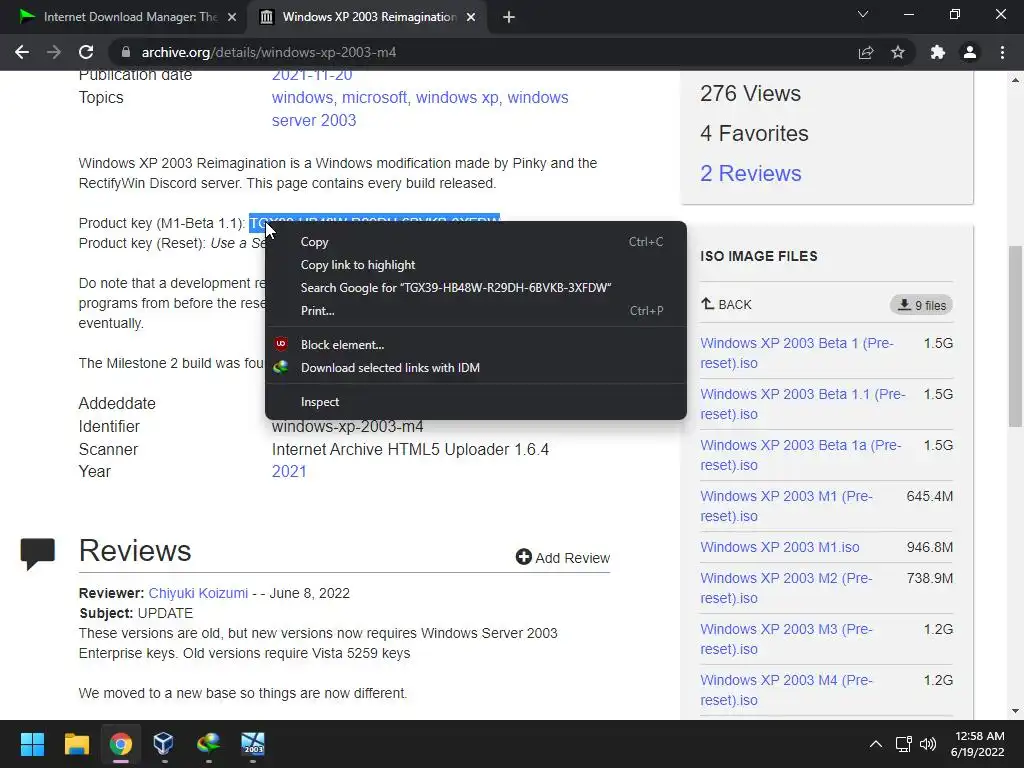Screen dimensions: 1024x768
Task: Choose Copy from the context menu
Action: 475,242
